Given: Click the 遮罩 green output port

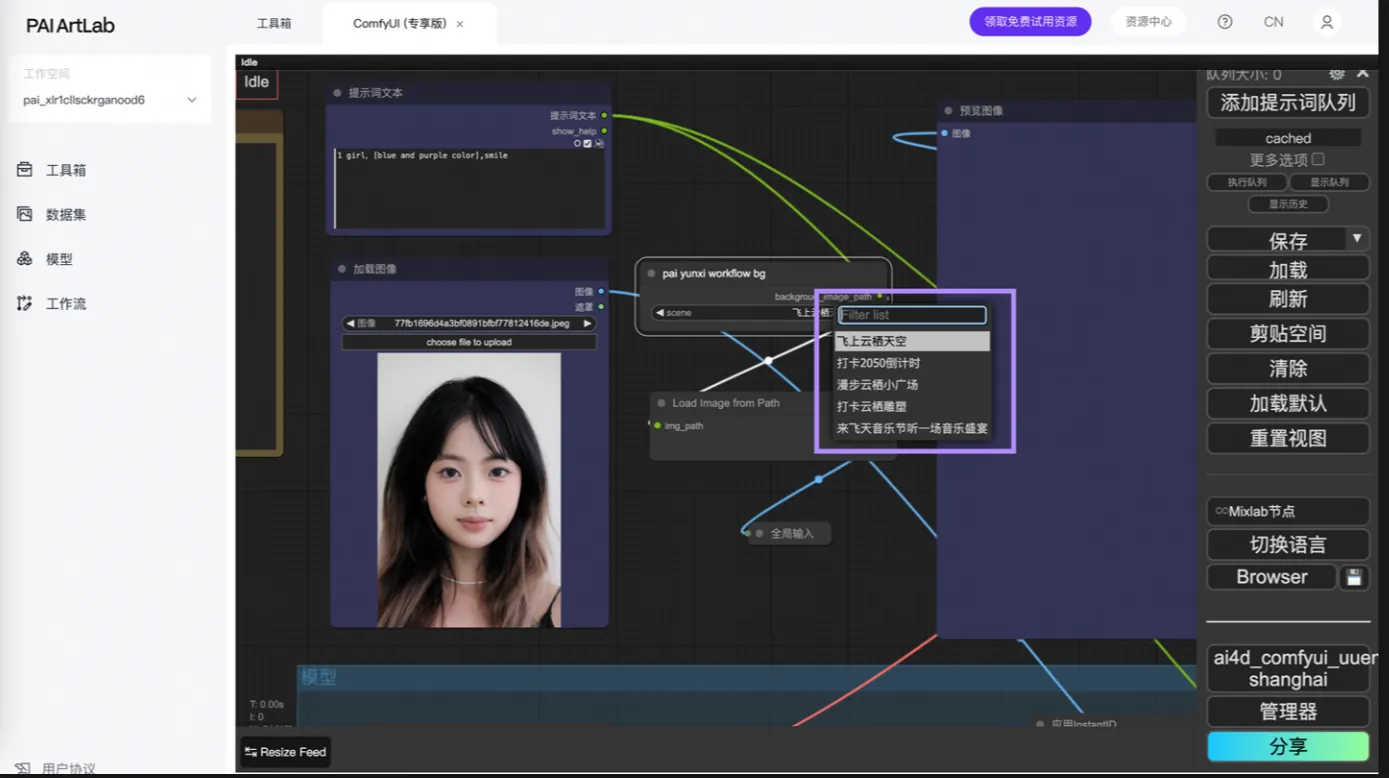Looking at the screenshot, I should pyautogui.click(x=601, y=307).
